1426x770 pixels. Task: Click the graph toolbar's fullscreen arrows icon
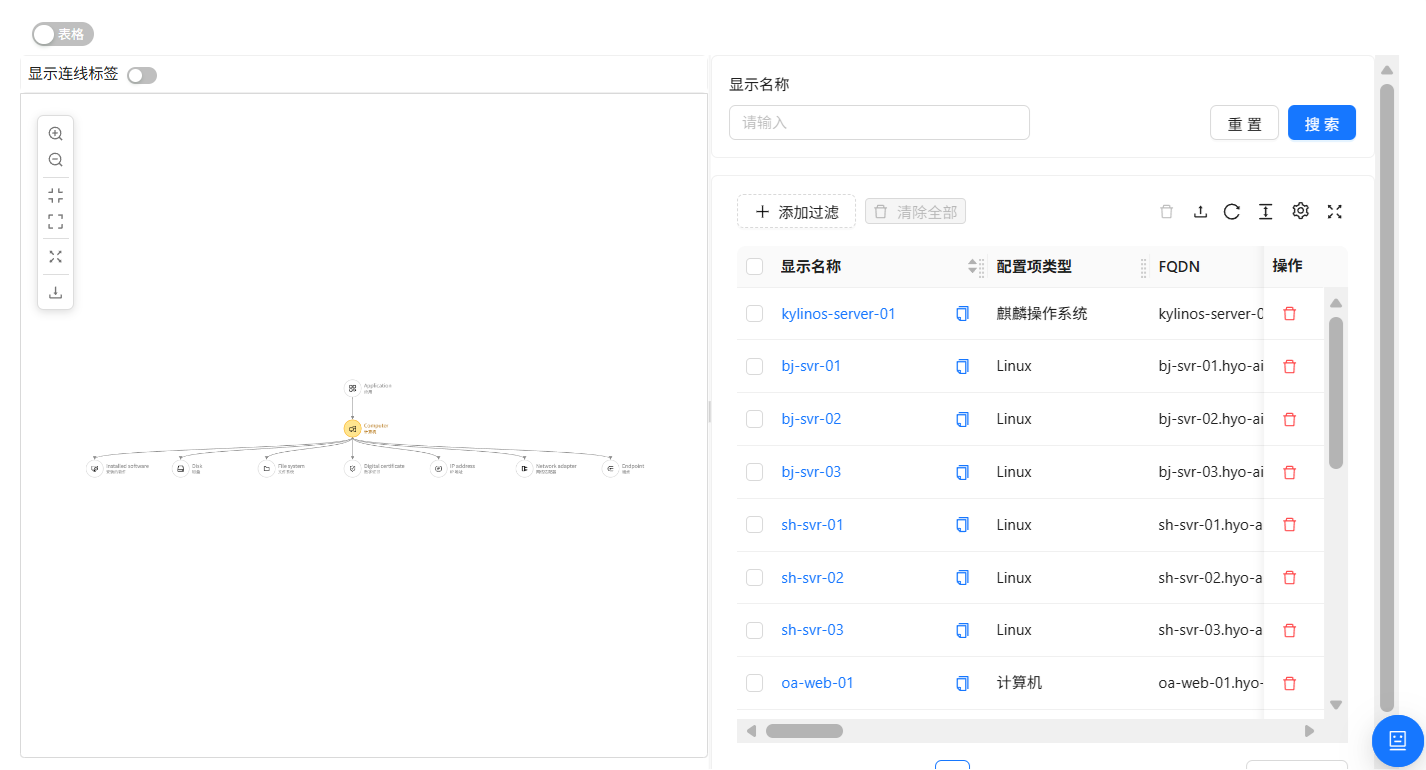[56, 257]
